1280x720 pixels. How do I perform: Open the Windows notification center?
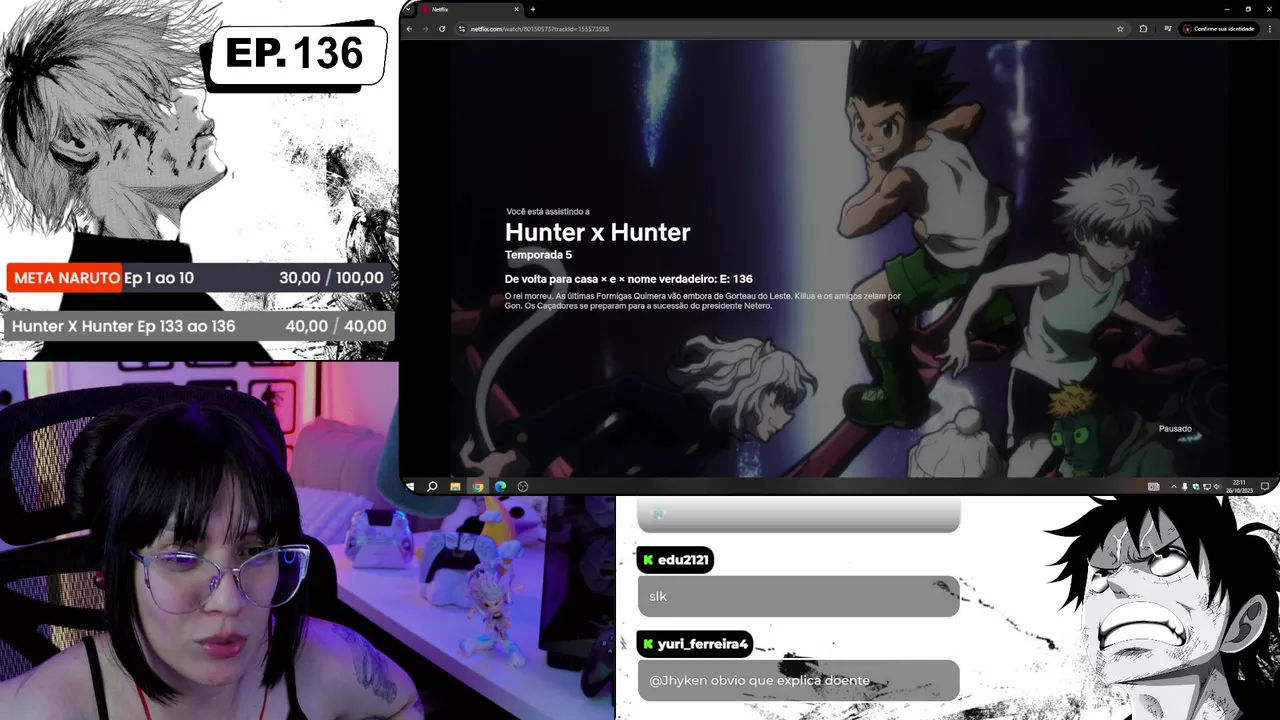(x=1265, y=487)
